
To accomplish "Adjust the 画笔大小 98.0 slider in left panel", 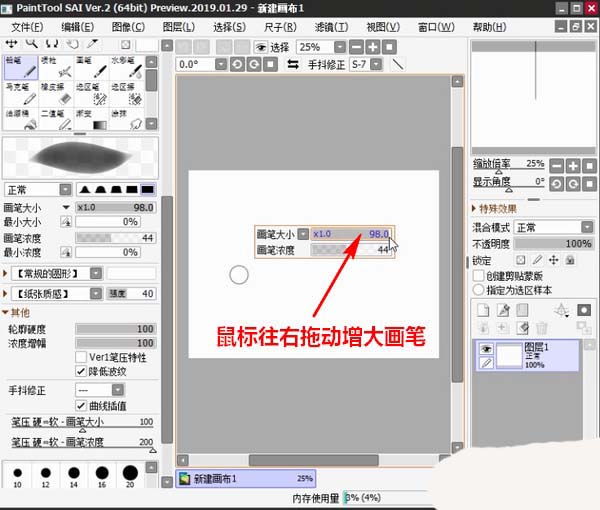I will [x=116, y=207].
